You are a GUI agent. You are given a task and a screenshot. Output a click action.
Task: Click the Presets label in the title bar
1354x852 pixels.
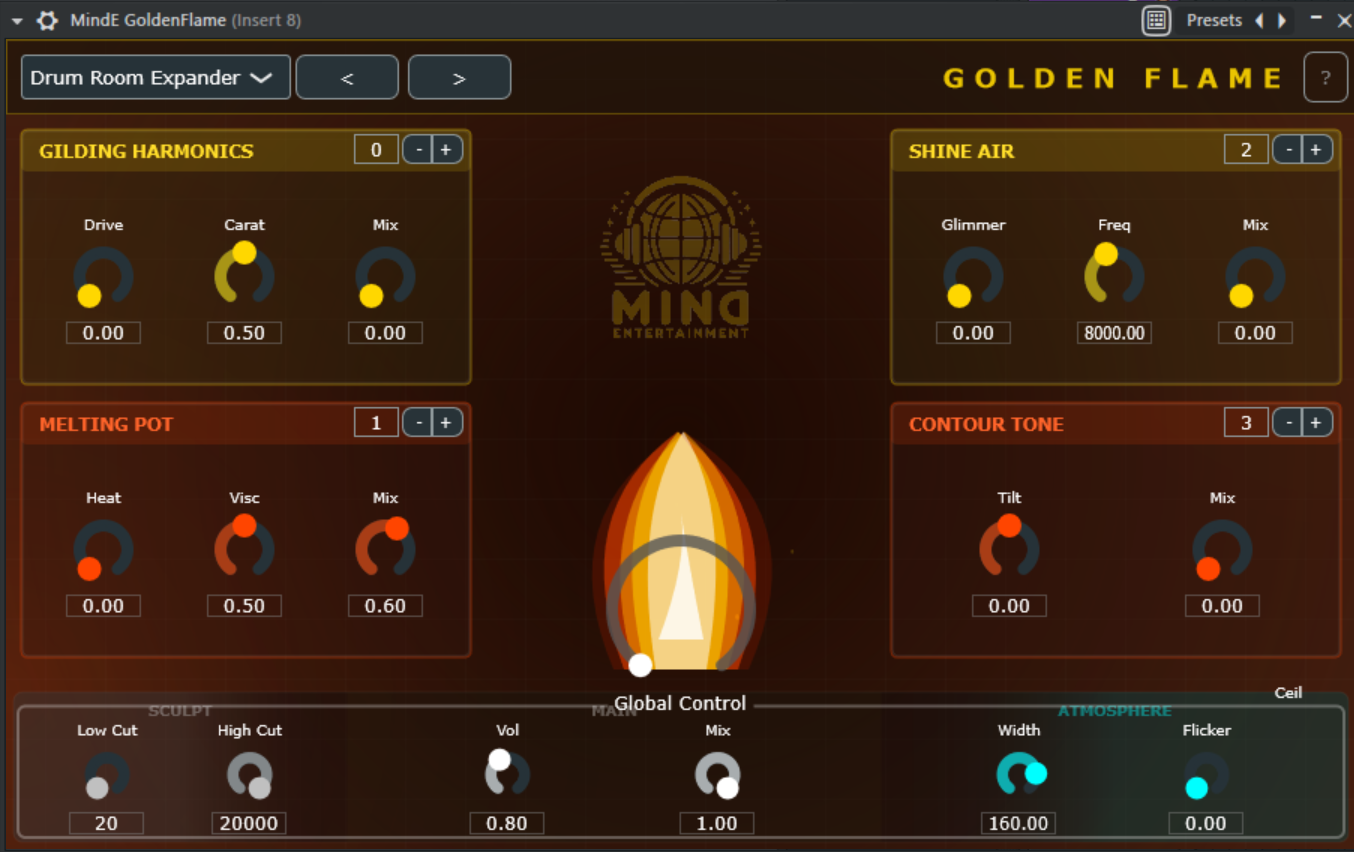coord(1213,19)
